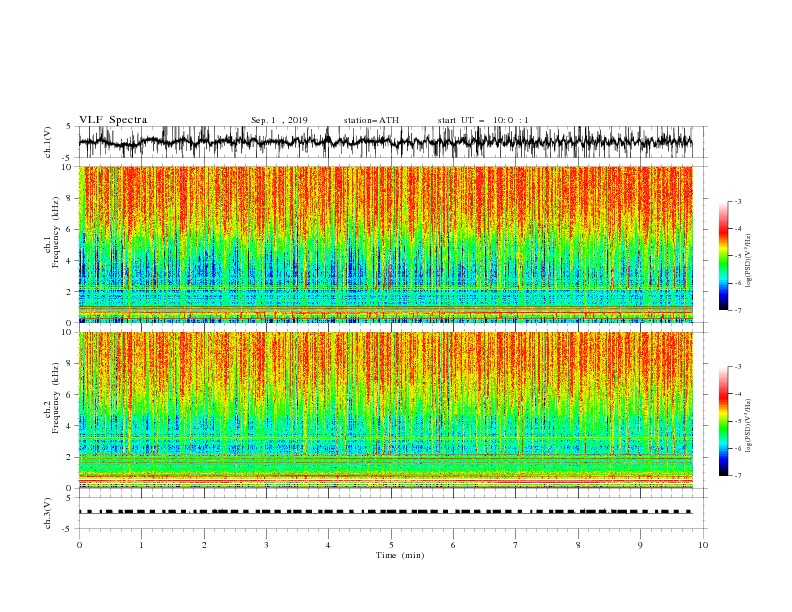Click the ch.2 color bar log(PSD) label
The image size is (792, 612).
click(x=748, y=425)
